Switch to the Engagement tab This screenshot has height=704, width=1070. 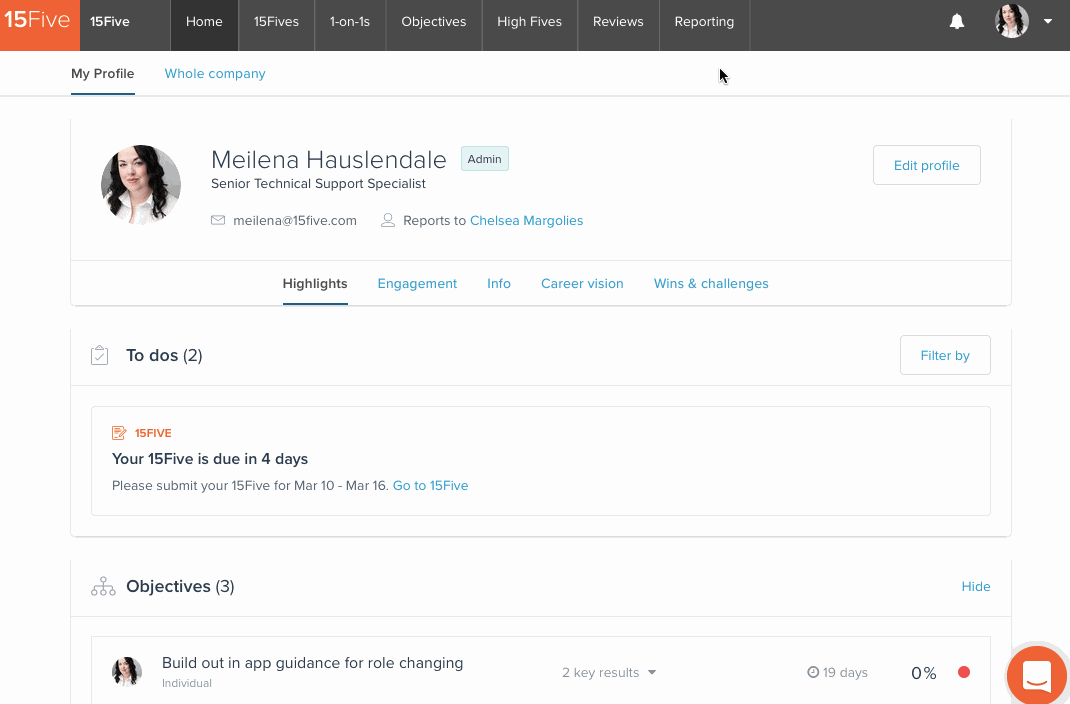417,284
